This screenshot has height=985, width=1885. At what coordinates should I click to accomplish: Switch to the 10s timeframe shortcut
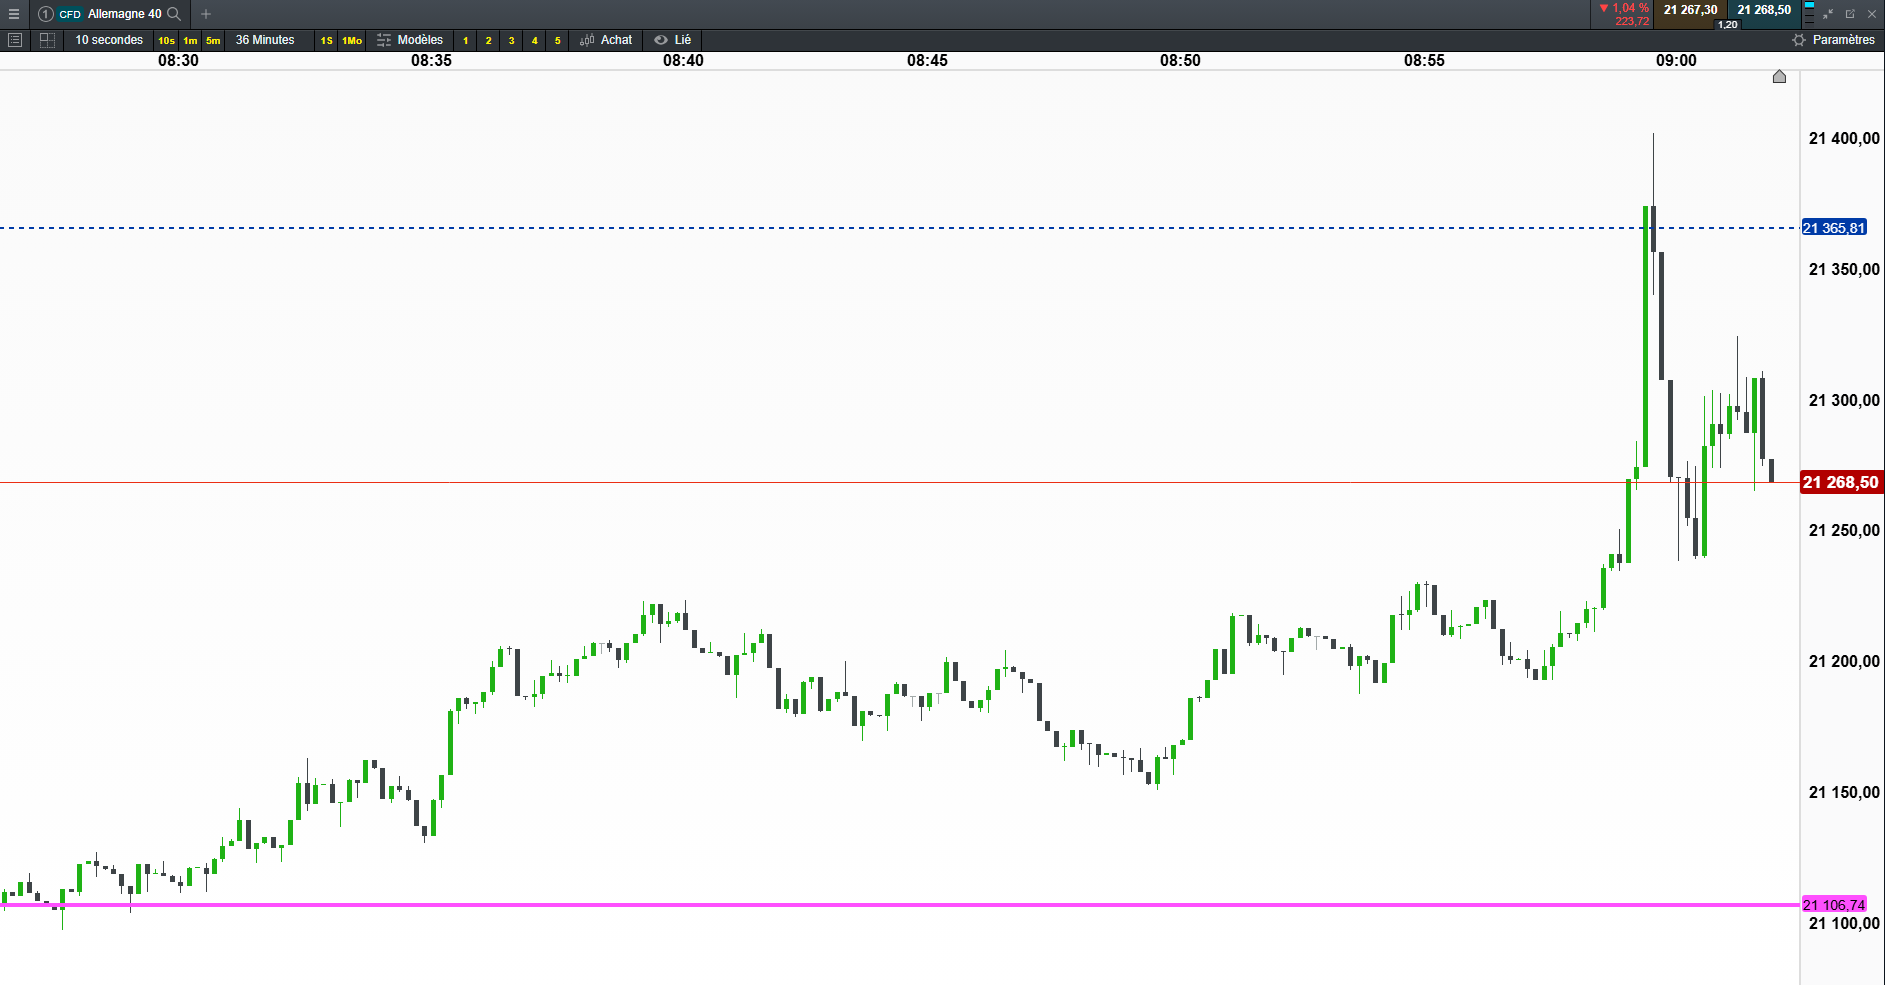click(x=166, y=41)
